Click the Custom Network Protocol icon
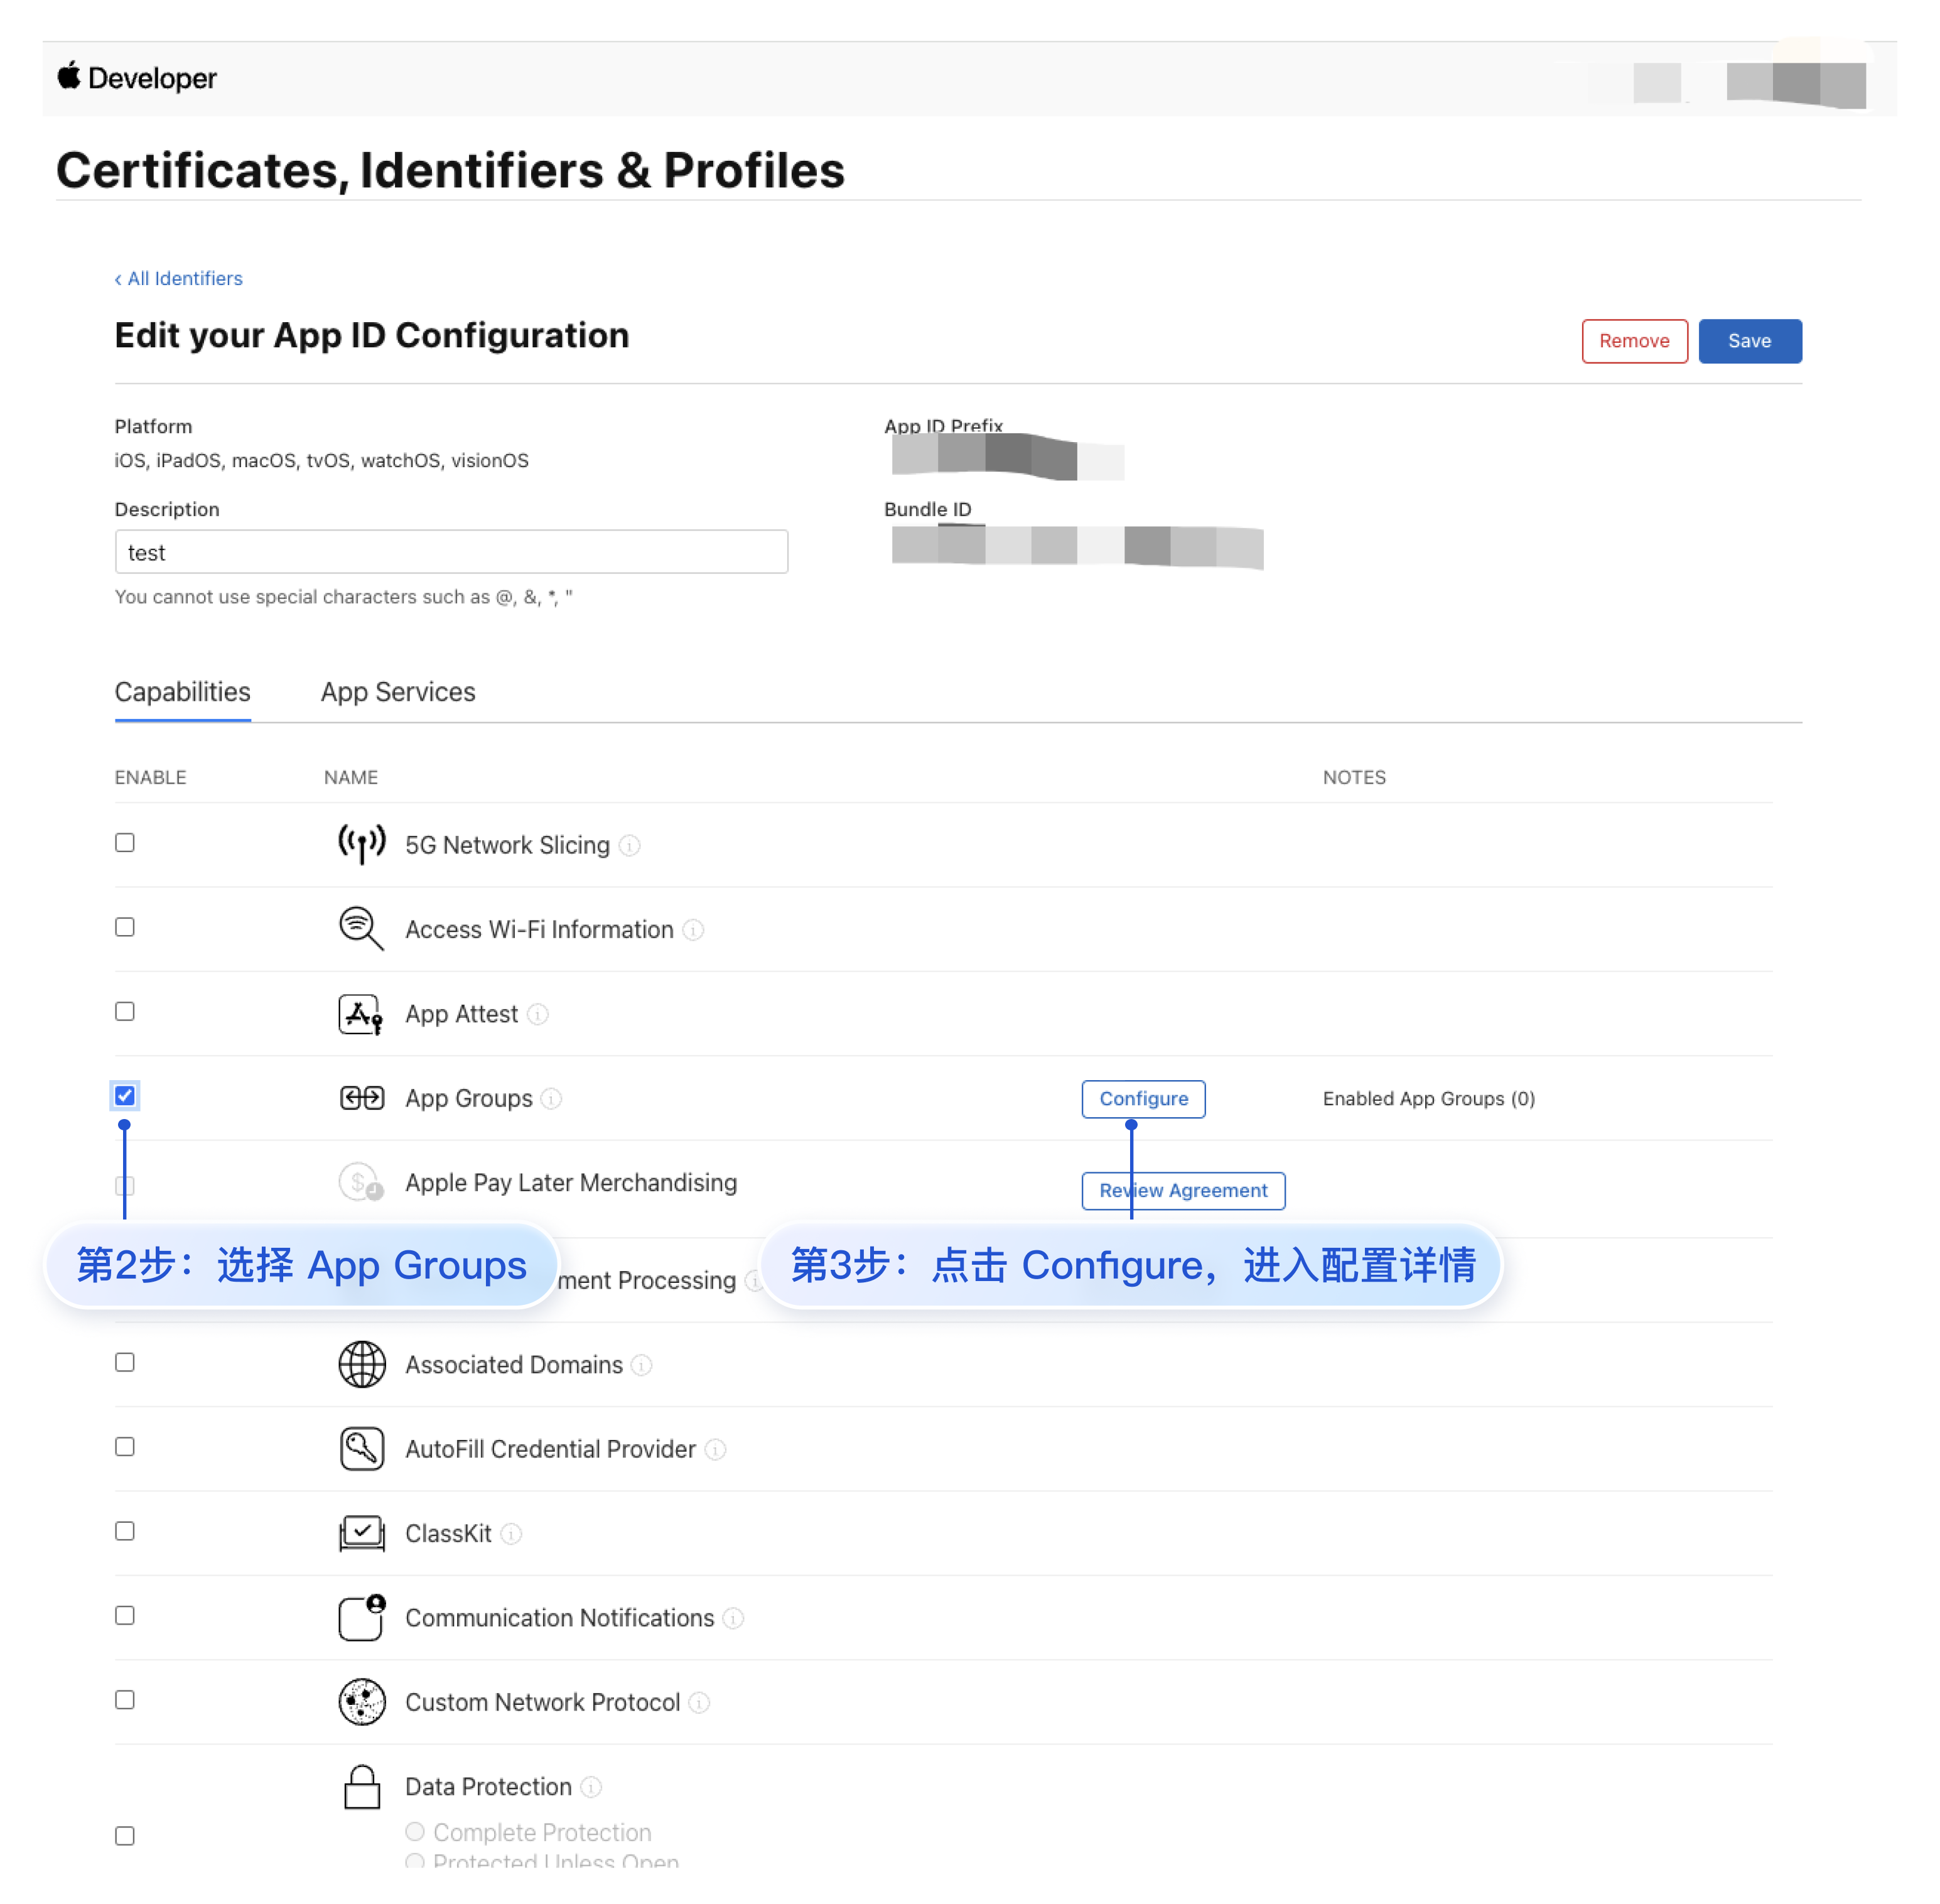 click(361, 1702)
